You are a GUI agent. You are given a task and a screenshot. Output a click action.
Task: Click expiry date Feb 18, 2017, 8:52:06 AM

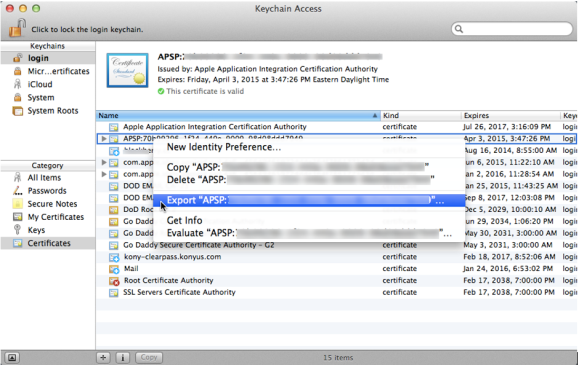click(x=509, y=256)
